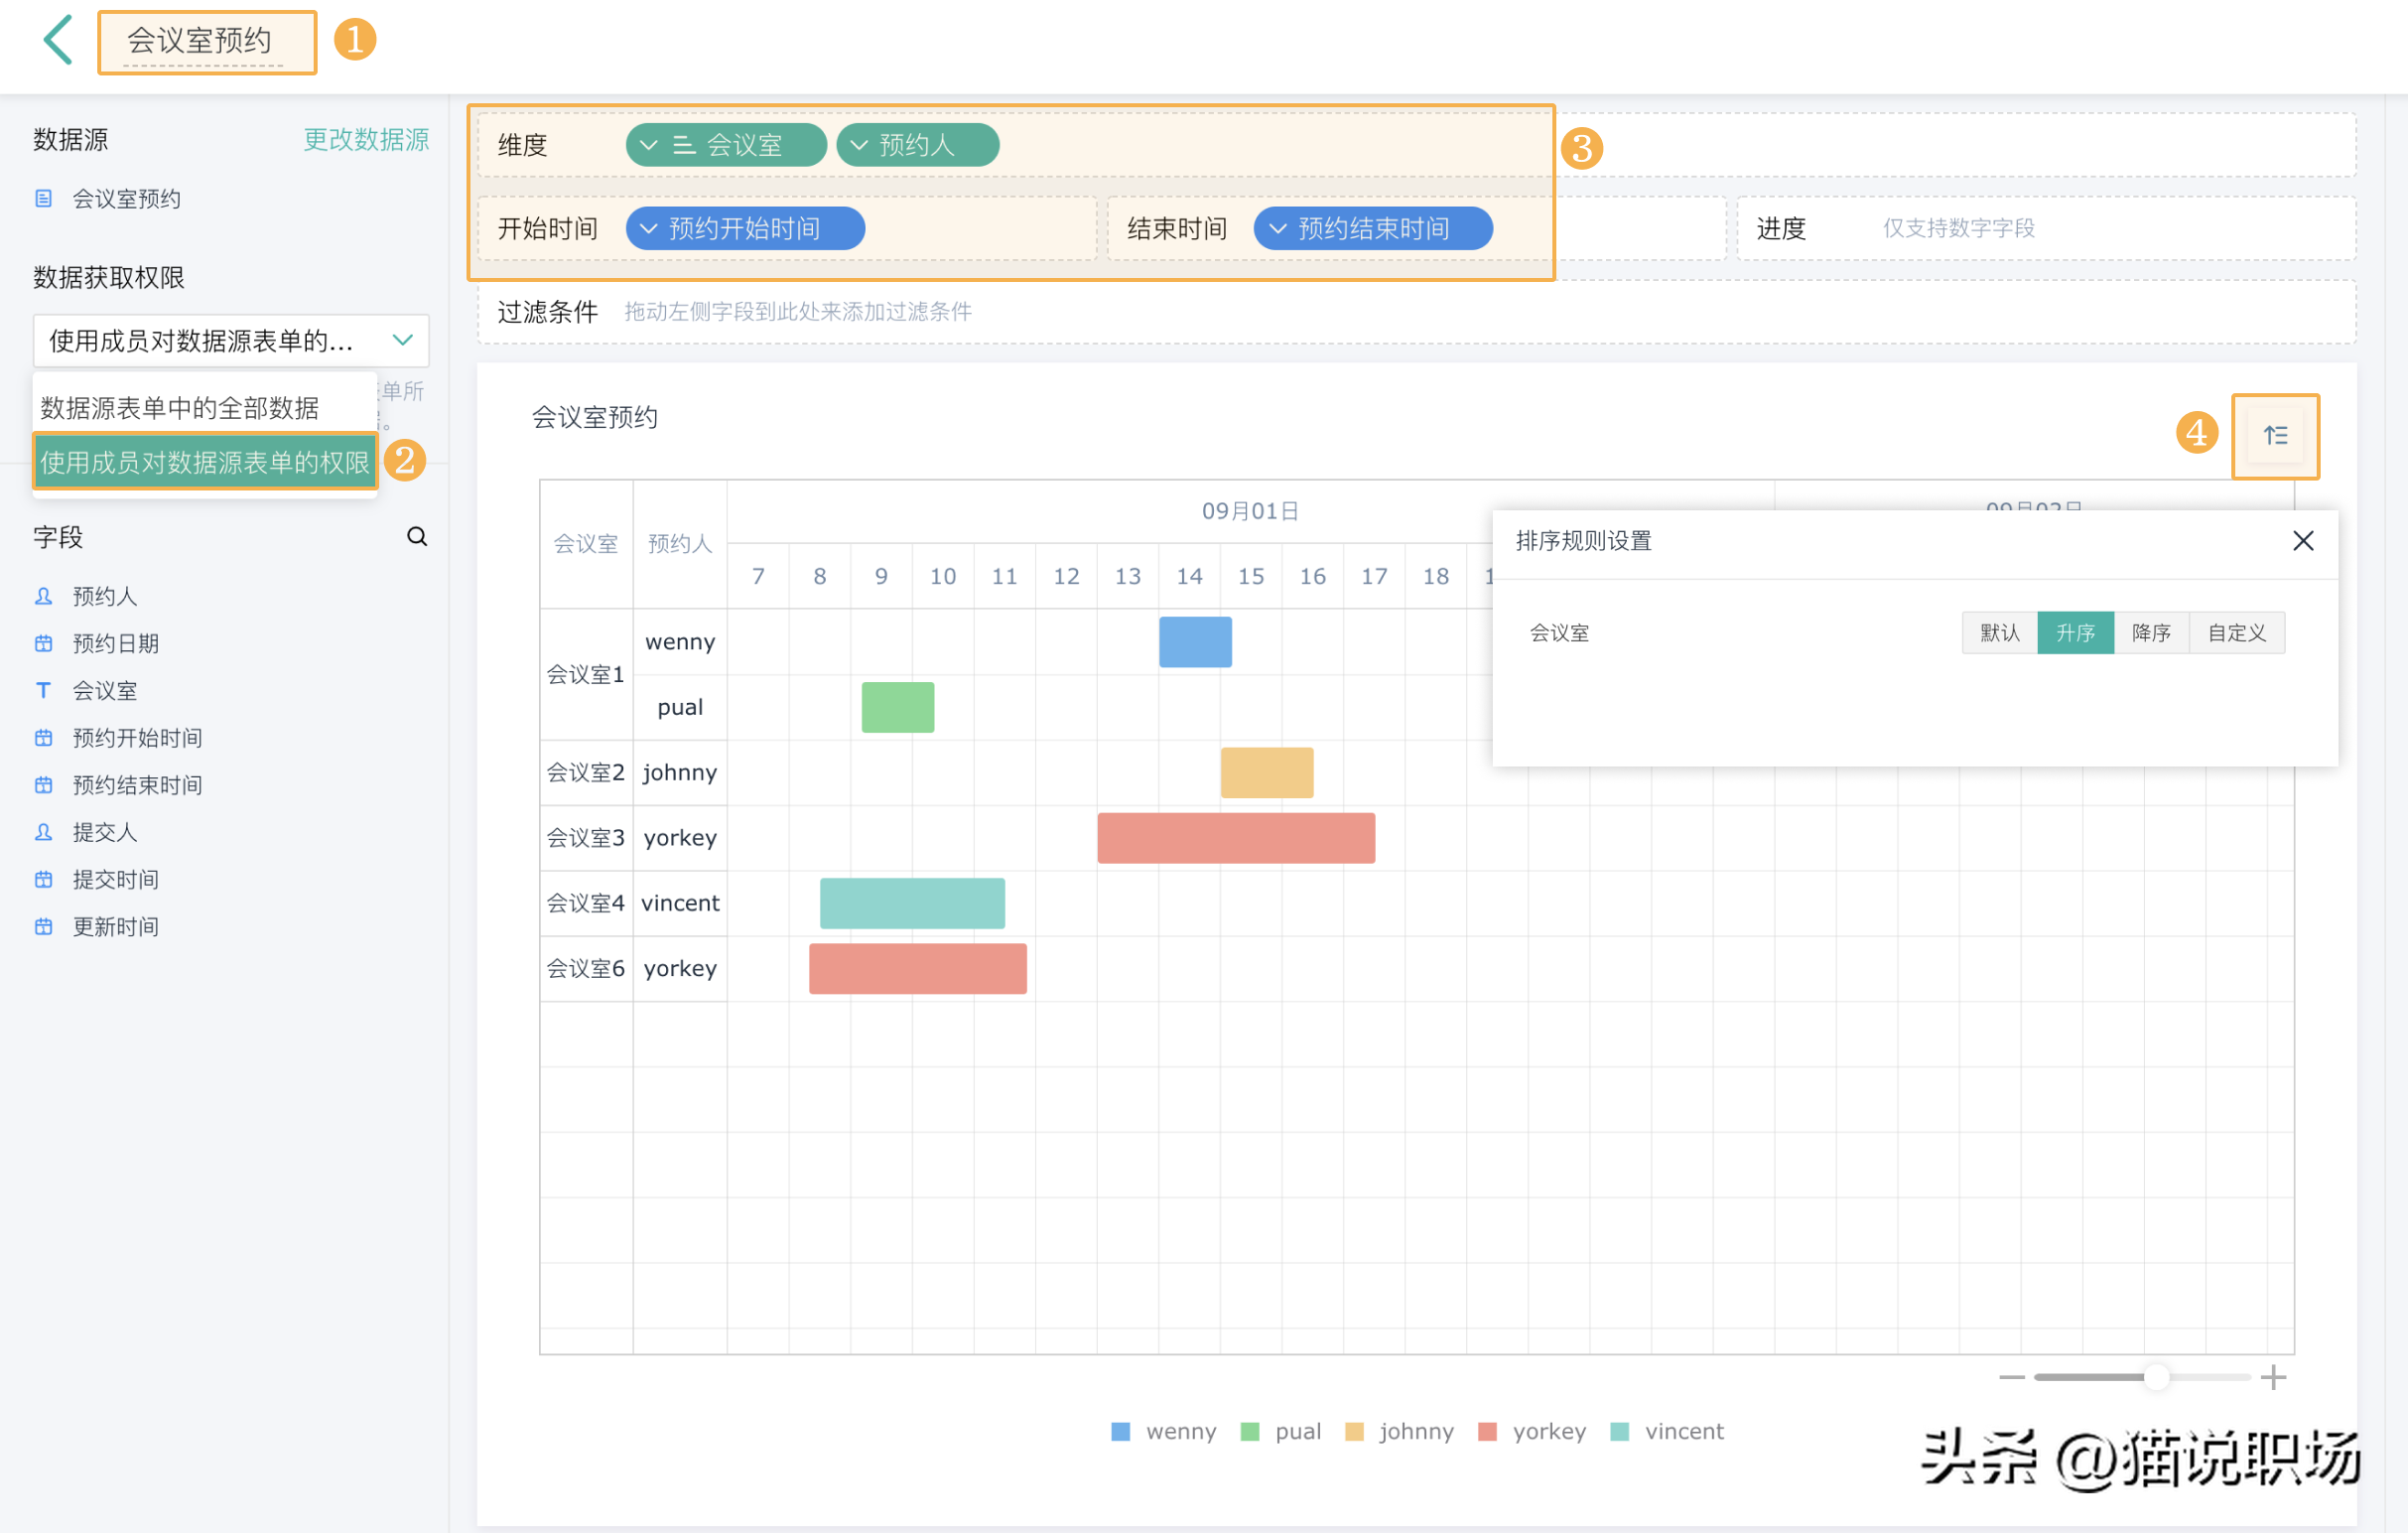The image size is (2408, 1533).
Task: Select the 提交人 field in list
Action: [104, 832]
